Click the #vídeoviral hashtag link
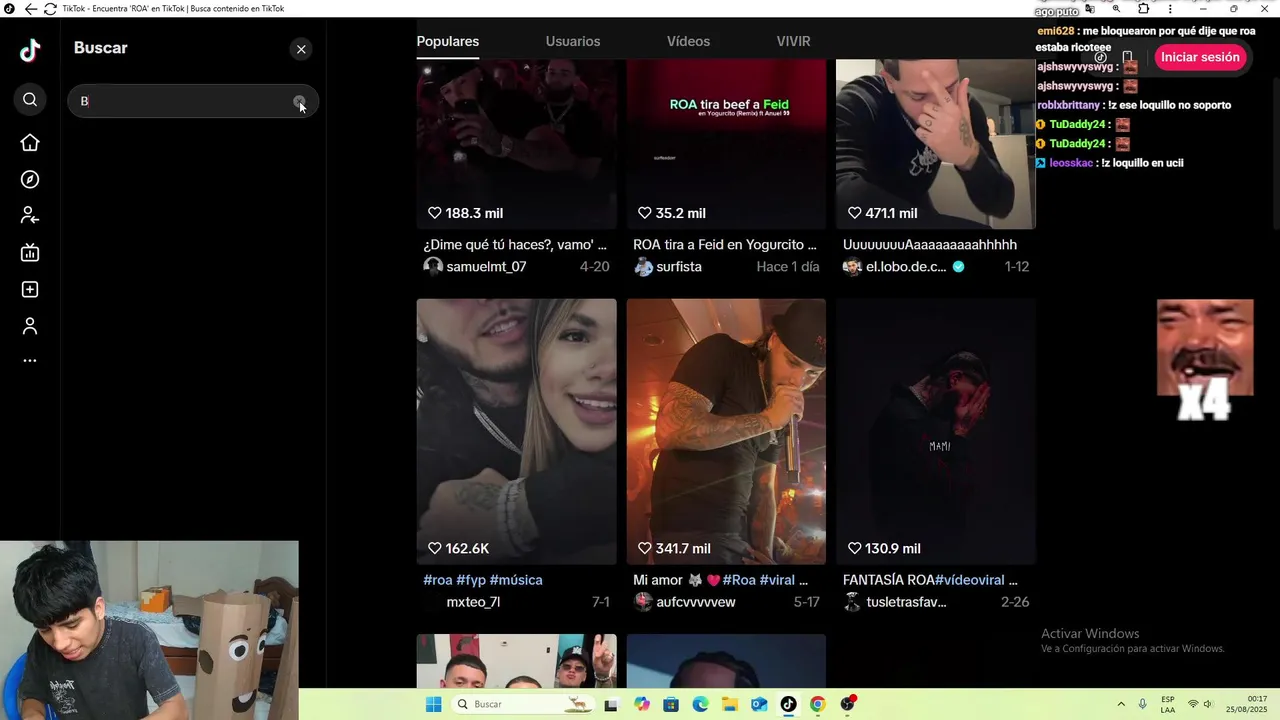The width and height of the screenshot is (1280, 720). click(x=970, y=580)
